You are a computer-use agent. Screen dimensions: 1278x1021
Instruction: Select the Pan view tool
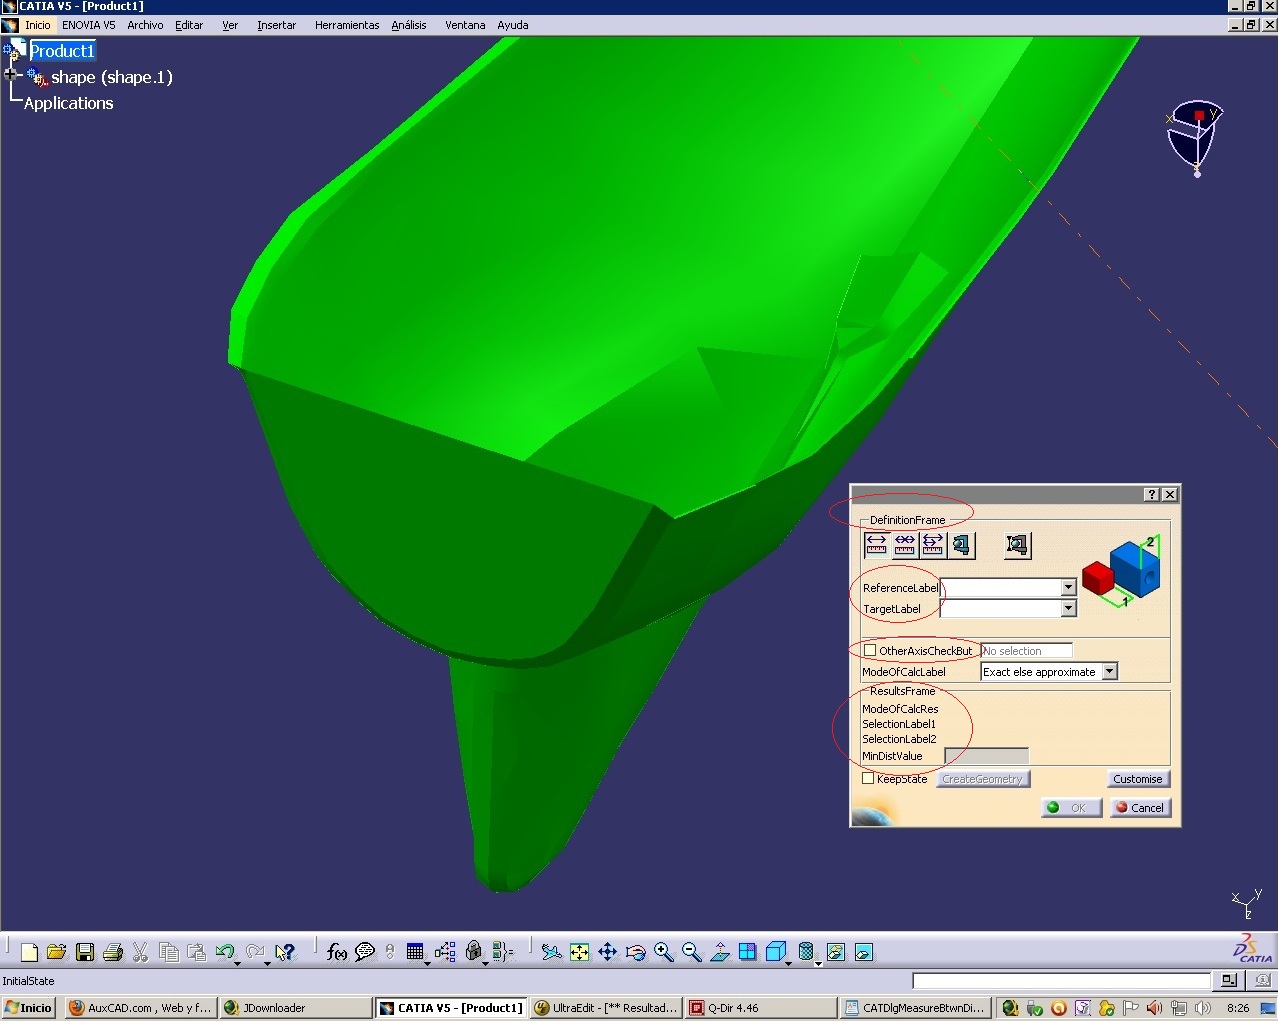pyautogui.click(x=607, y=952)
